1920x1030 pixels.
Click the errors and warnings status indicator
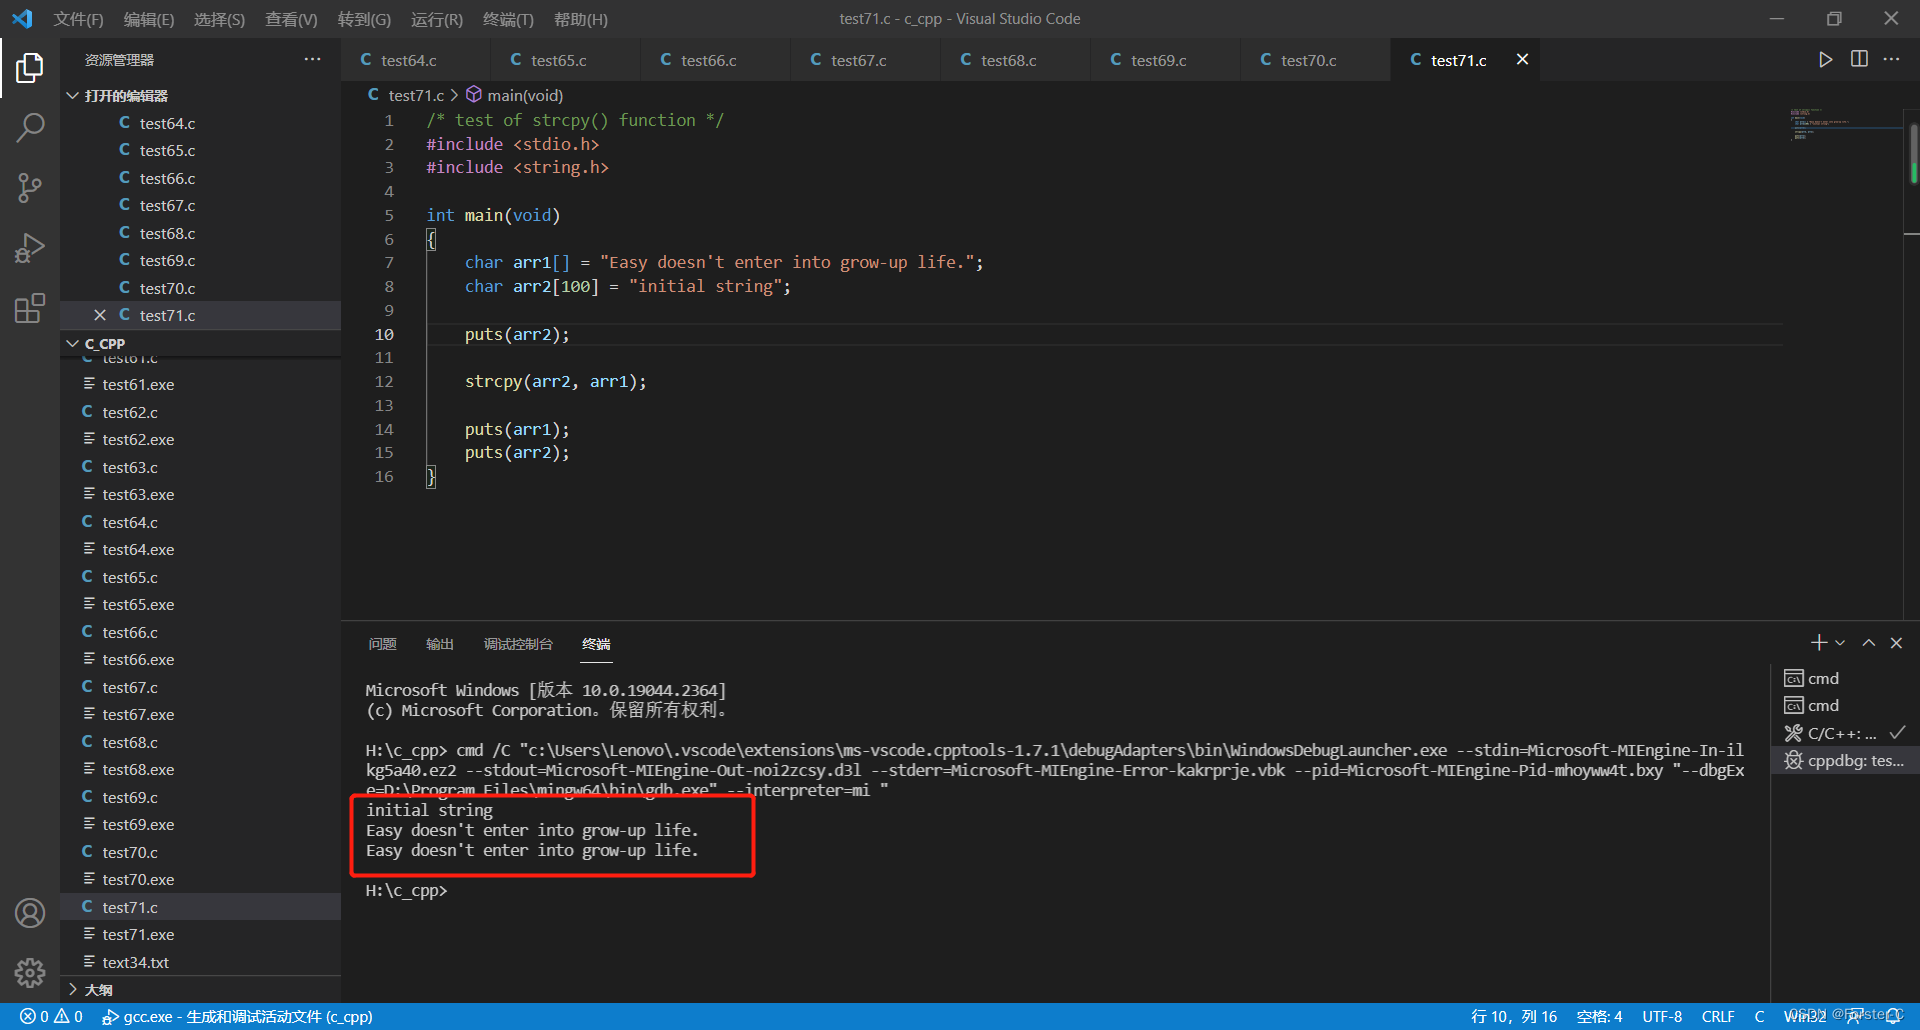(x=51, y=1016)
